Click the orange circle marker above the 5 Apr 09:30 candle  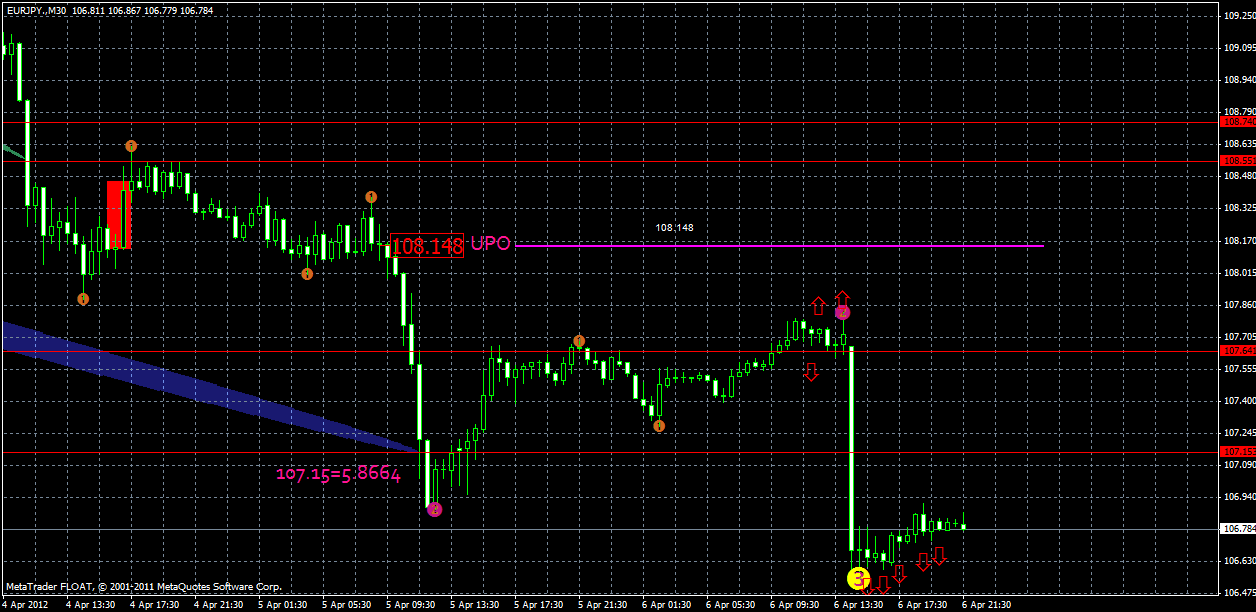tap(371, 197)
